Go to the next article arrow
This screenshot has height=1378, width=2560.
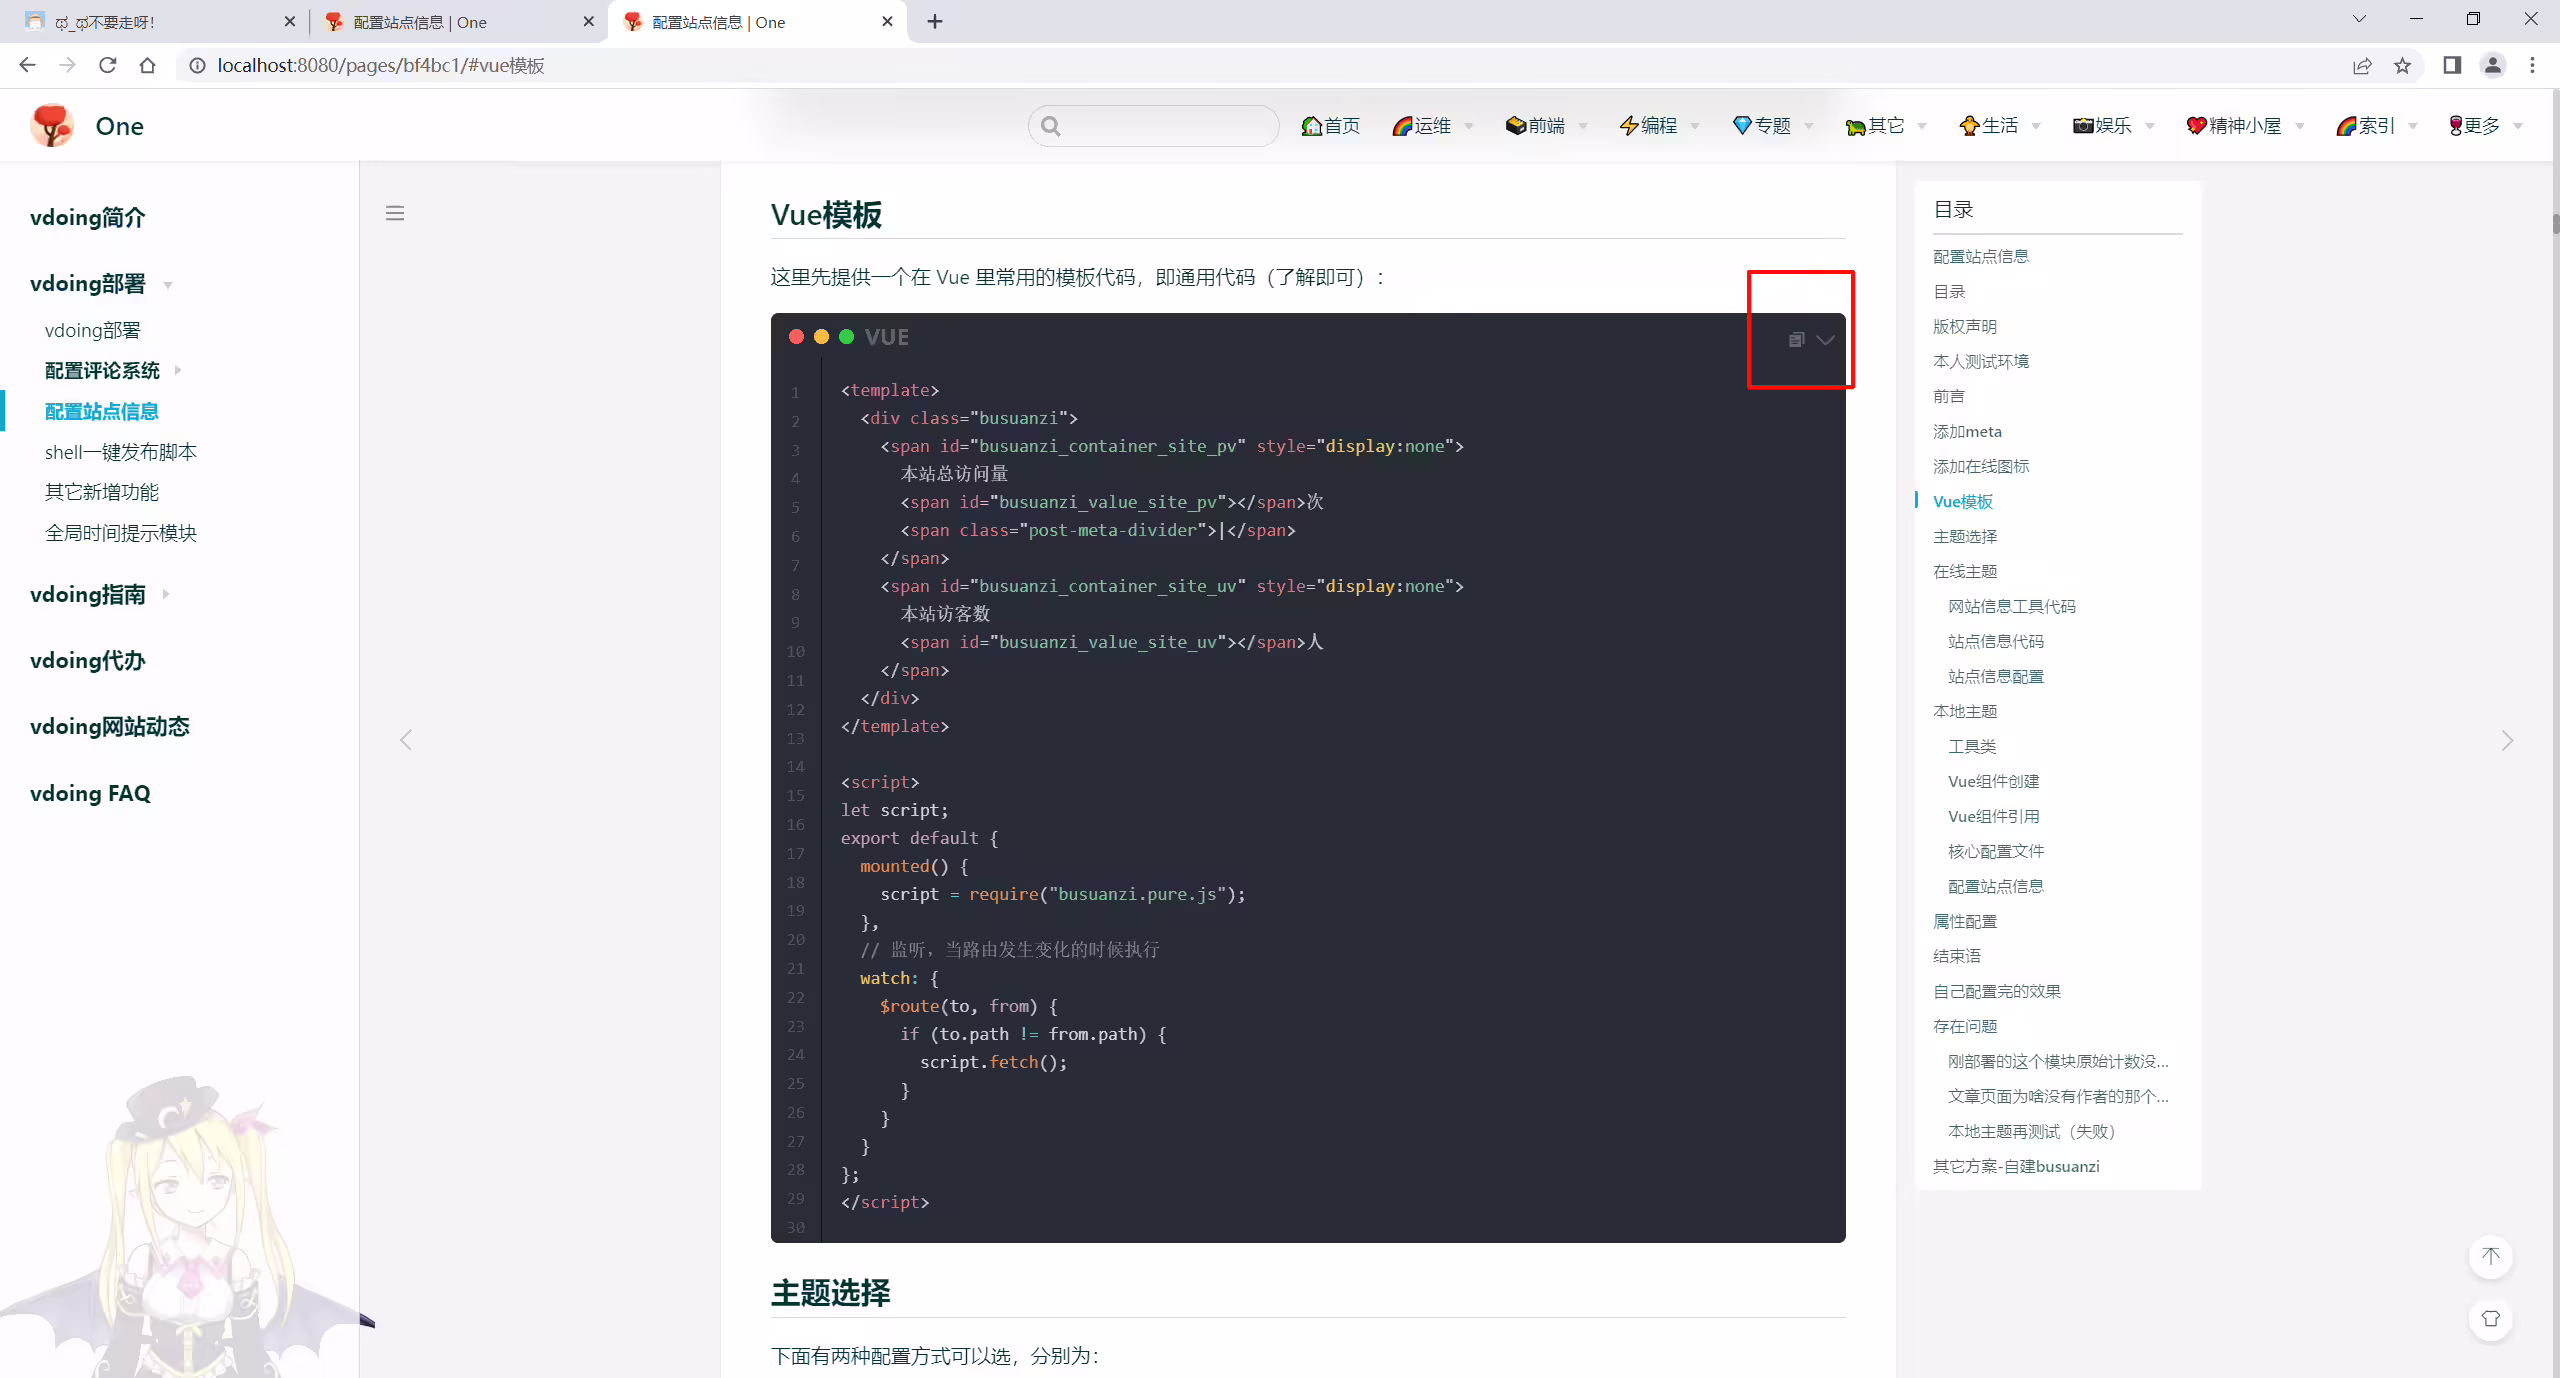coord(2507,741)
